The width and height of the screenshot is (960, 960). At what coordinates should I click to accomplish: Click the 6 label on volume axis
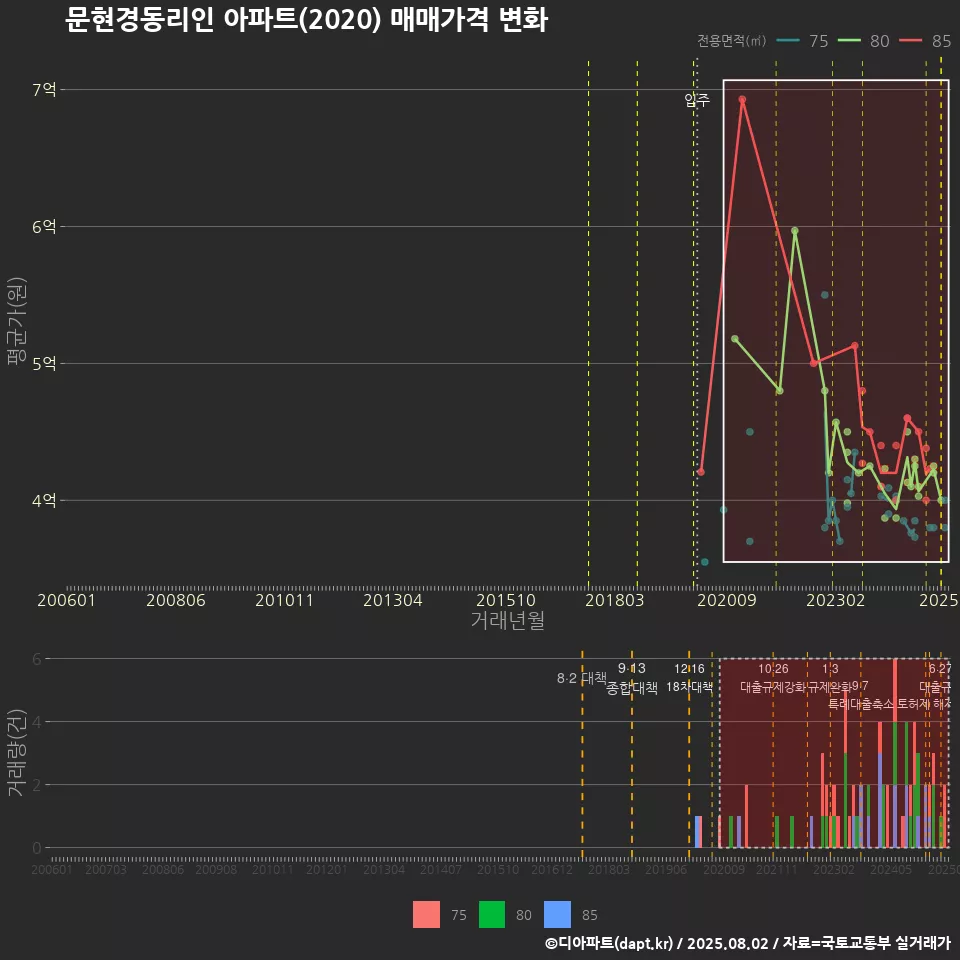(37, 659)
